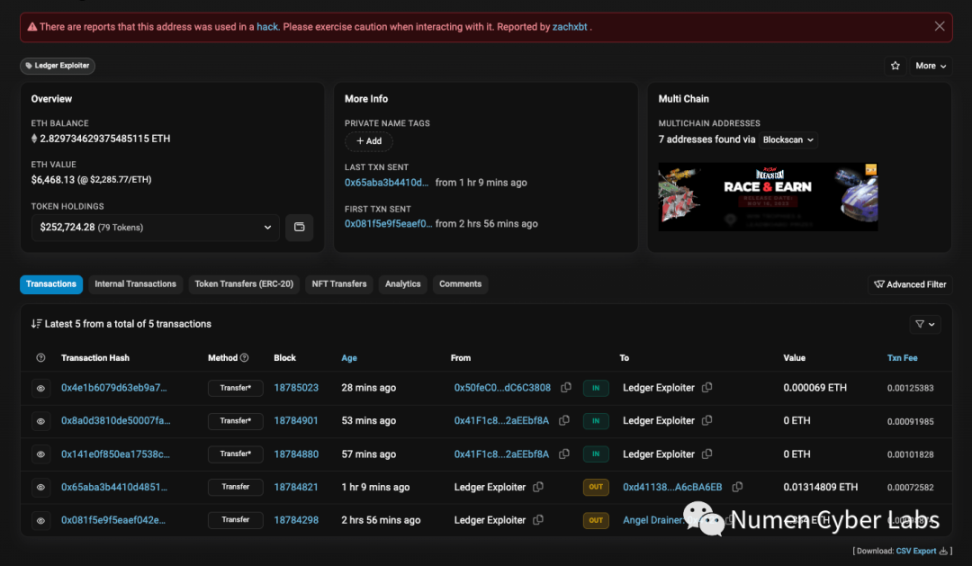The image size is (972, 566).
Task: Open Token Transfers (ERC-20) tab
Action: pyautogui.click(x=244, y=284)
